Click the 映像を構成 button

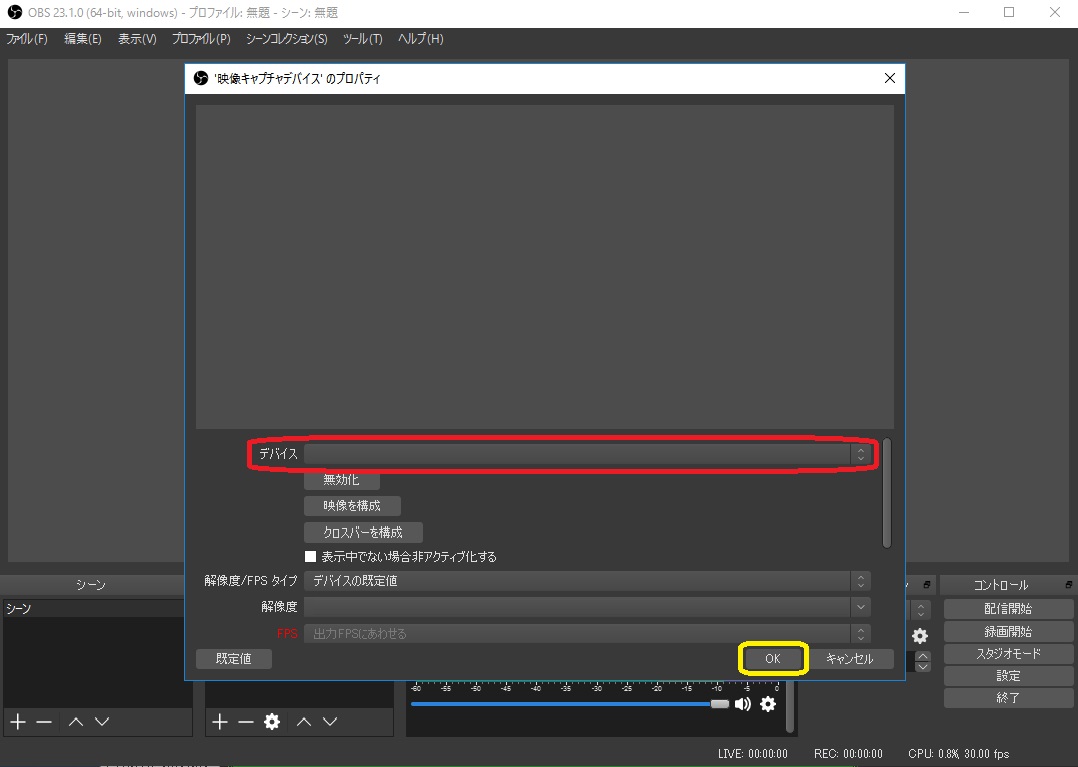[352, 506]
